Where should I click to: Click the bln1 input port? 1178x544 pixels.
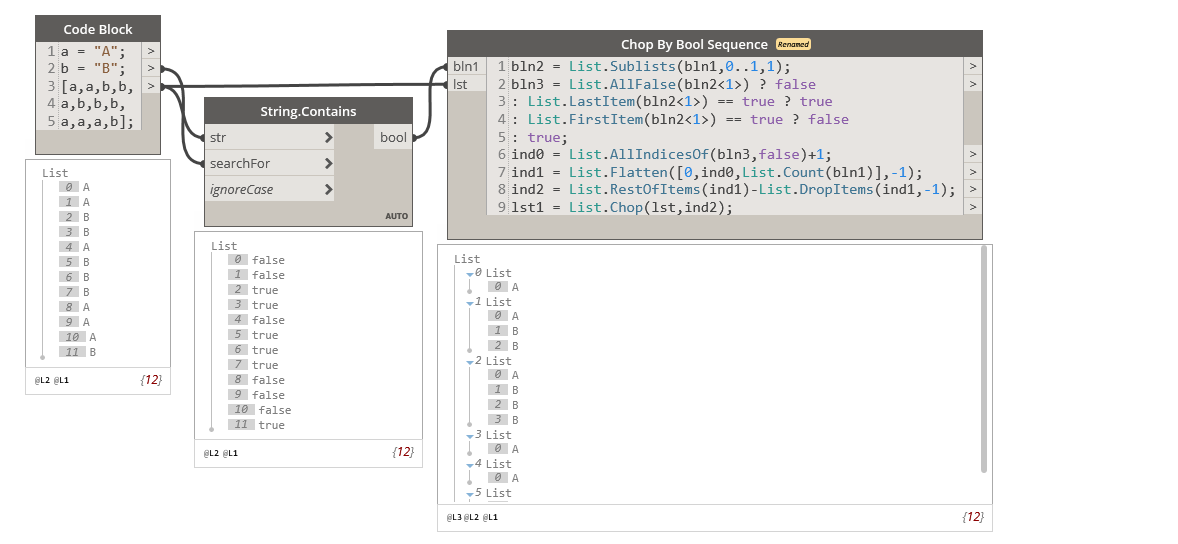click(x=466, y=66)
